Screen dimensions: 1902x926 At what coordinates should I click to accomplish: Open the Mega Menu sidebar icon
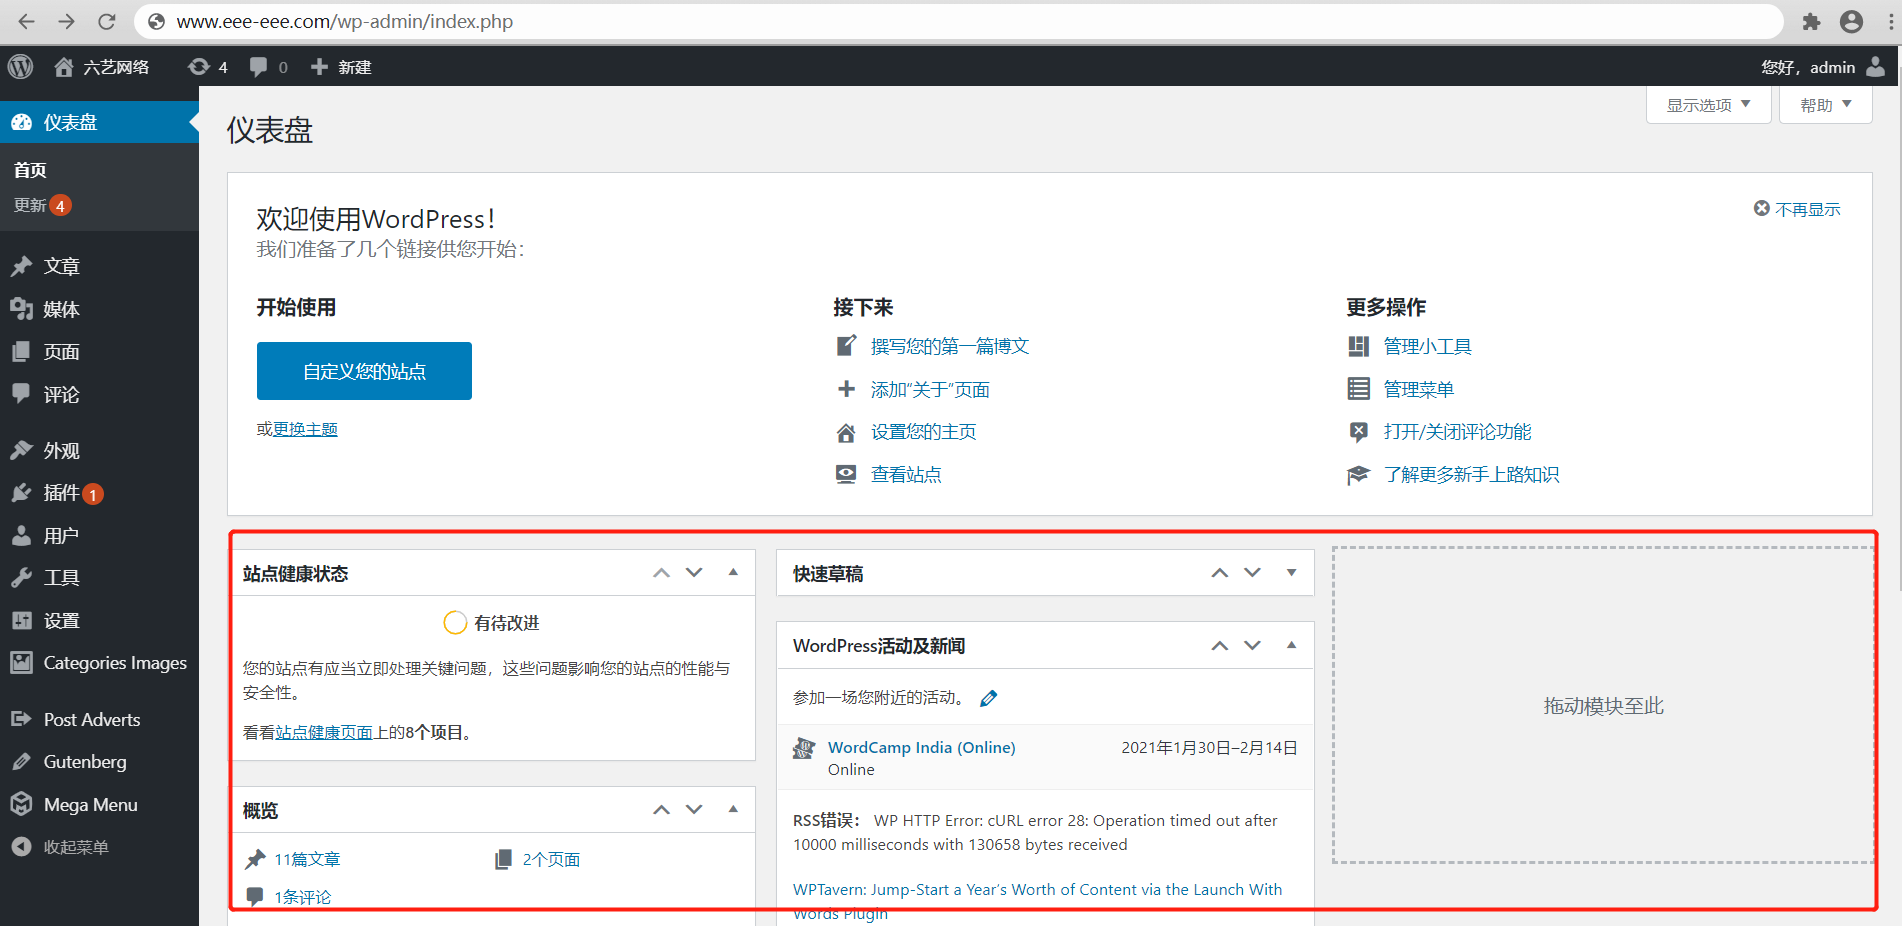[22, 804]
